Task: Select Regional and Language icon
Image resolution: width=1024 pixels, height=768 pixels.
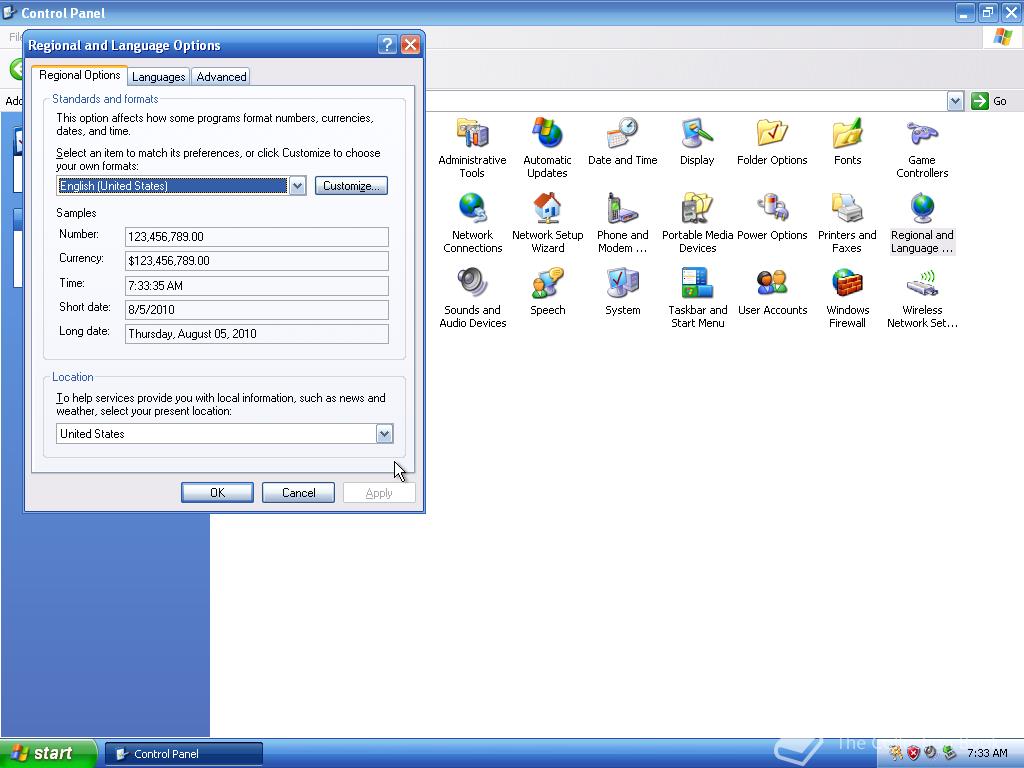Action: pyautogui.click(x=922, y=209)
